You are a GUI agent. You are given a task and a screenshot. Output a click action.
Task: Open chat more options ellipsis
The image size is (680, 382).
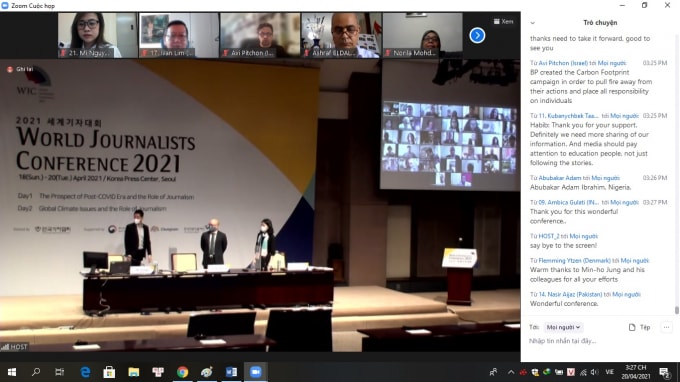pos(666,327)
